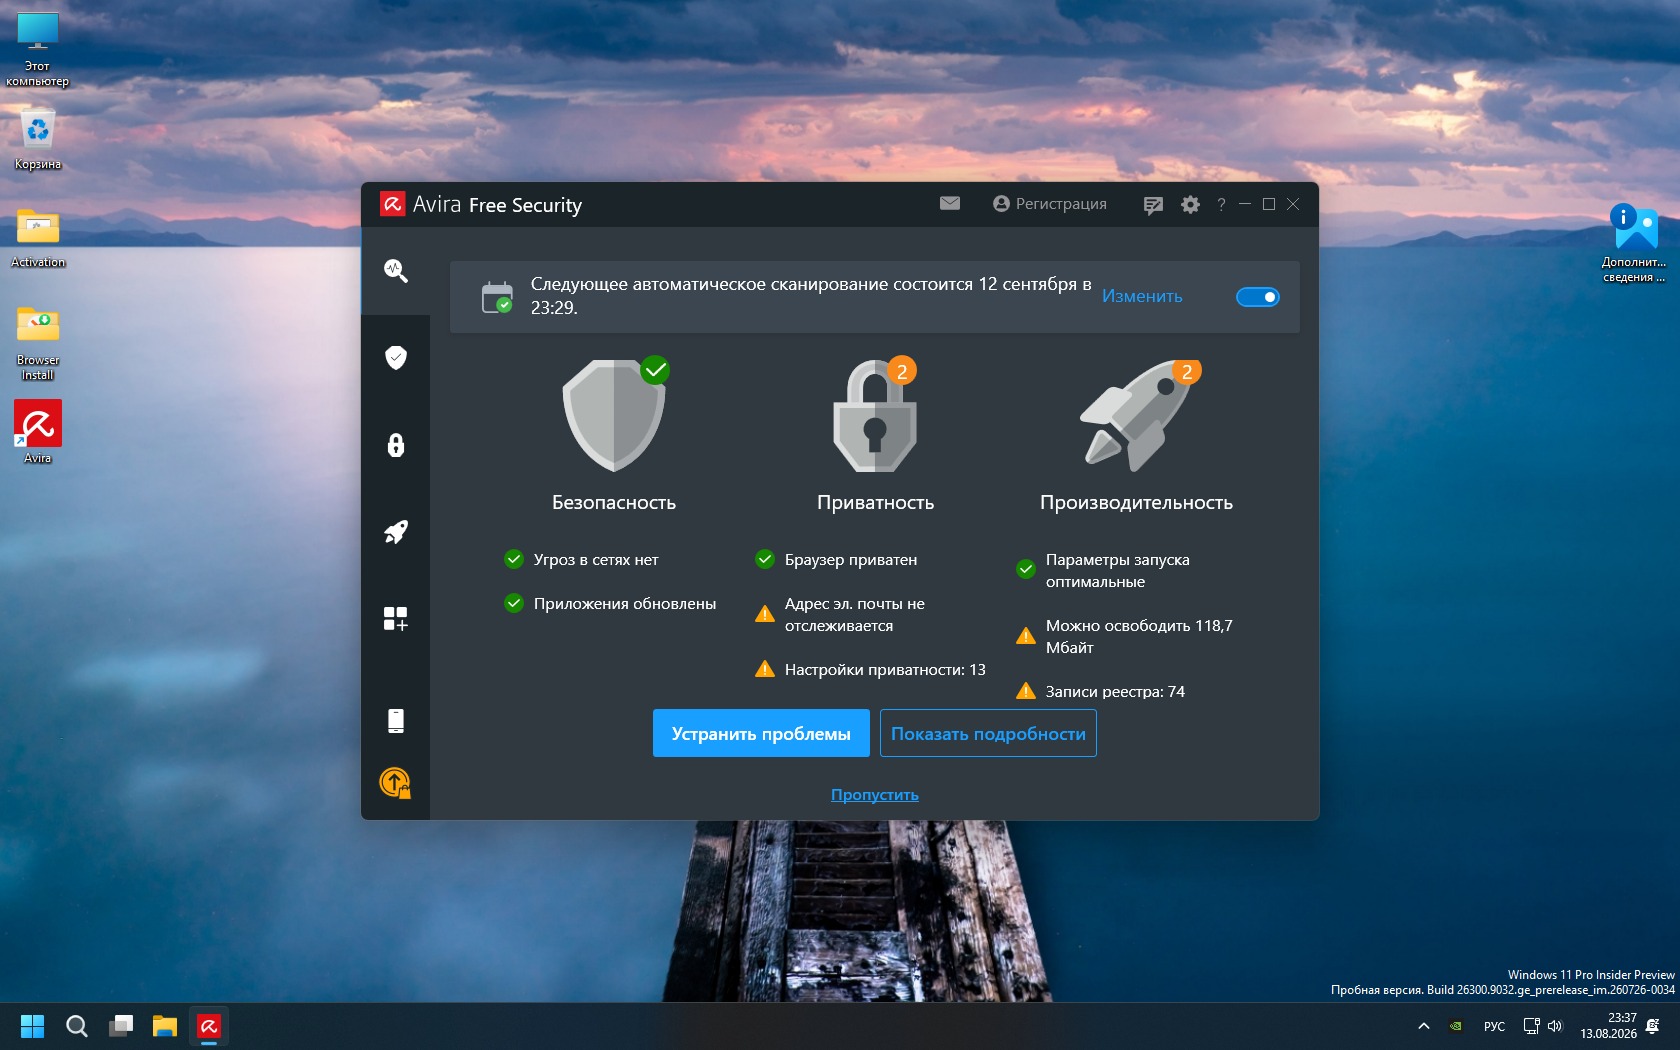This screenshot has height=1050, width=1680.
Task: Click the large Privacy padlock graphic
Action: click(875, 414)
